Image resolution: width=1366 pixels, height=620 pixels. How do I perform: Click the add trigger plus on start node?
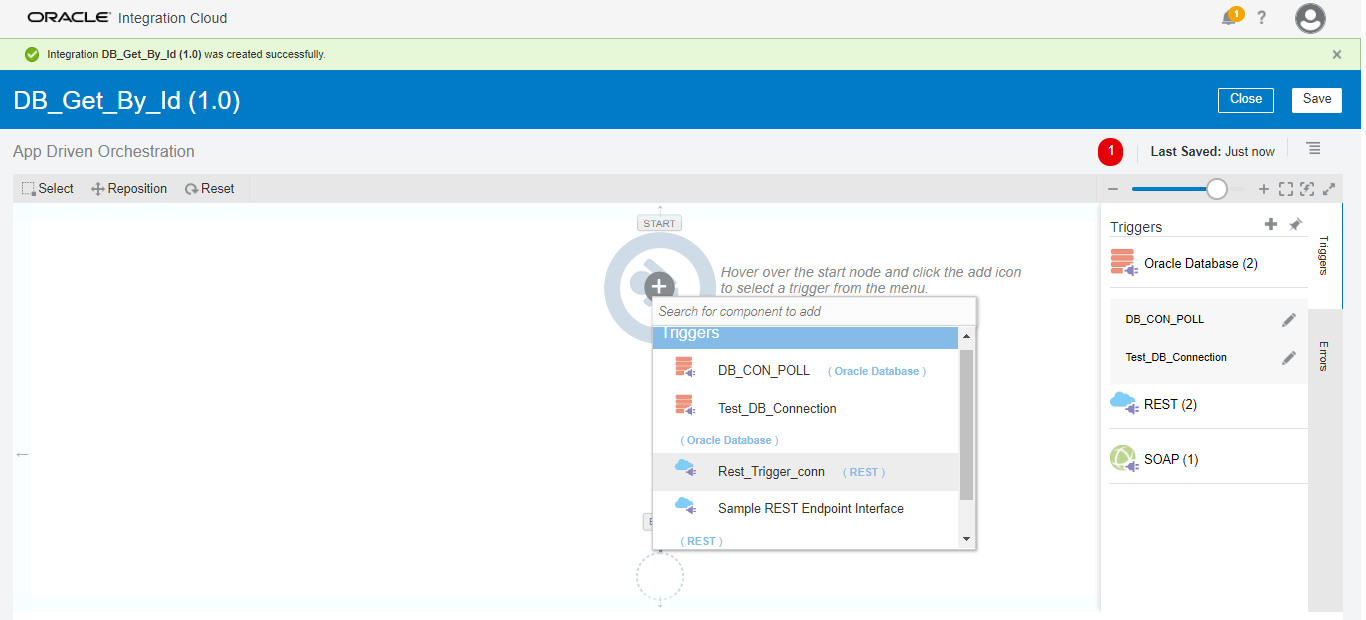click(x=658, y=286)
